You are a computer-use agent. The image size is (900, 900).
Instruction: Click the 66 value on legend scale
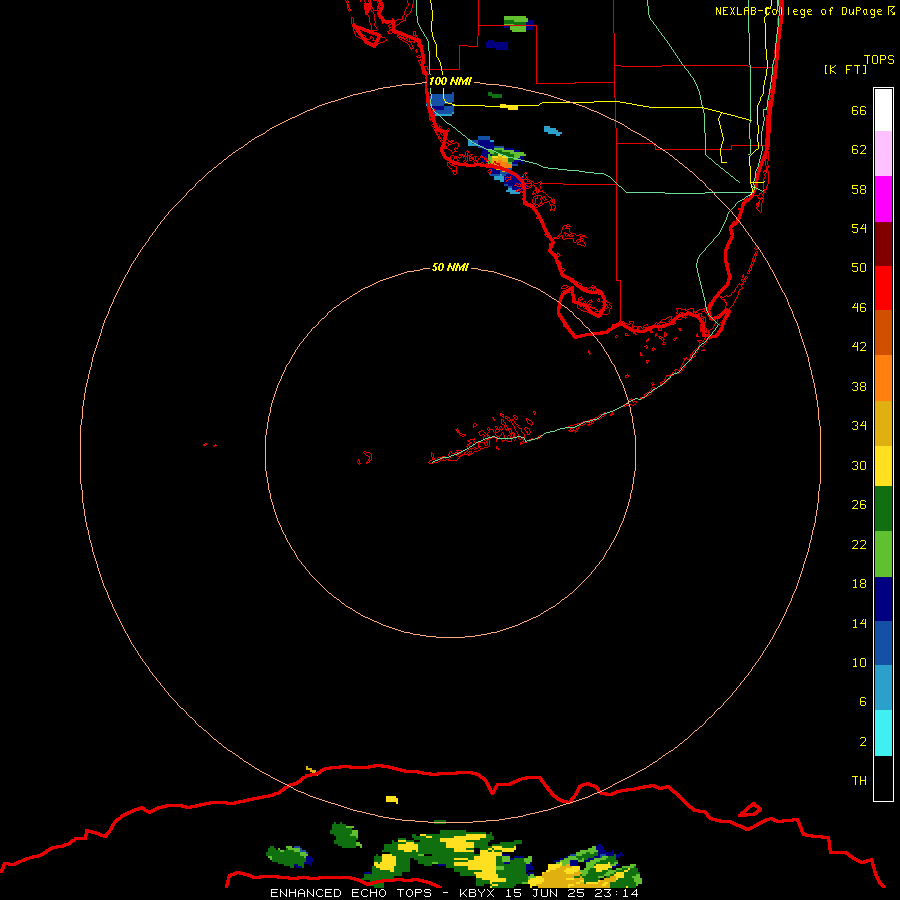(859, 110)
